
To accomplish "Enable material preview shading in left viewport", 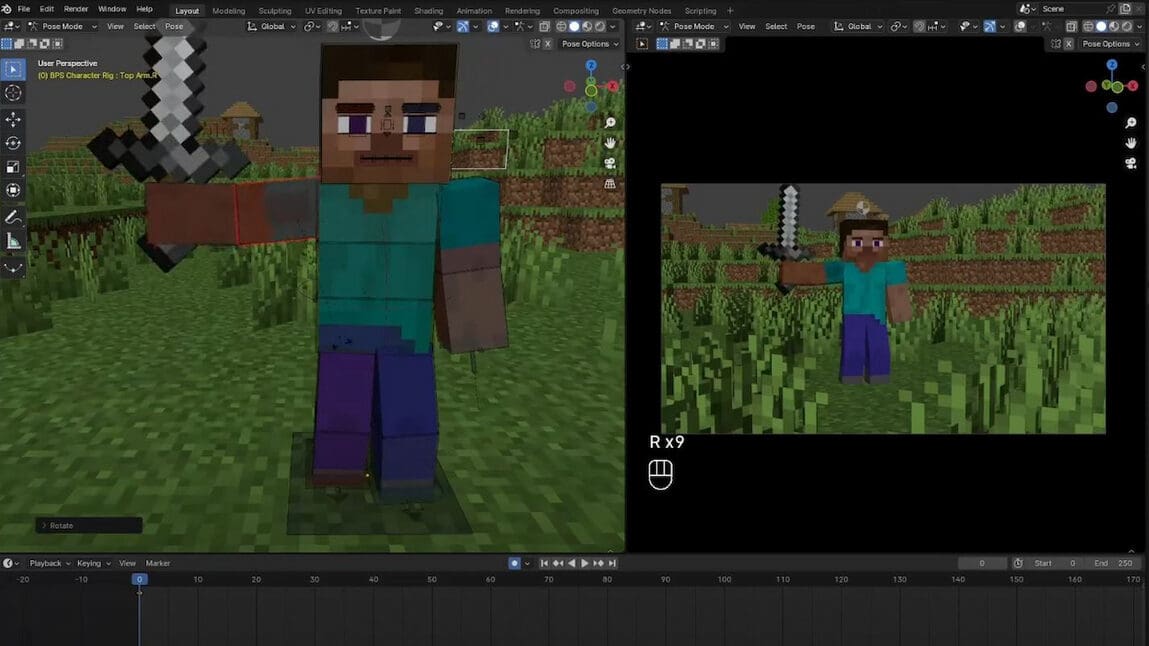I will pyautogui.click(x=587, y=26).
